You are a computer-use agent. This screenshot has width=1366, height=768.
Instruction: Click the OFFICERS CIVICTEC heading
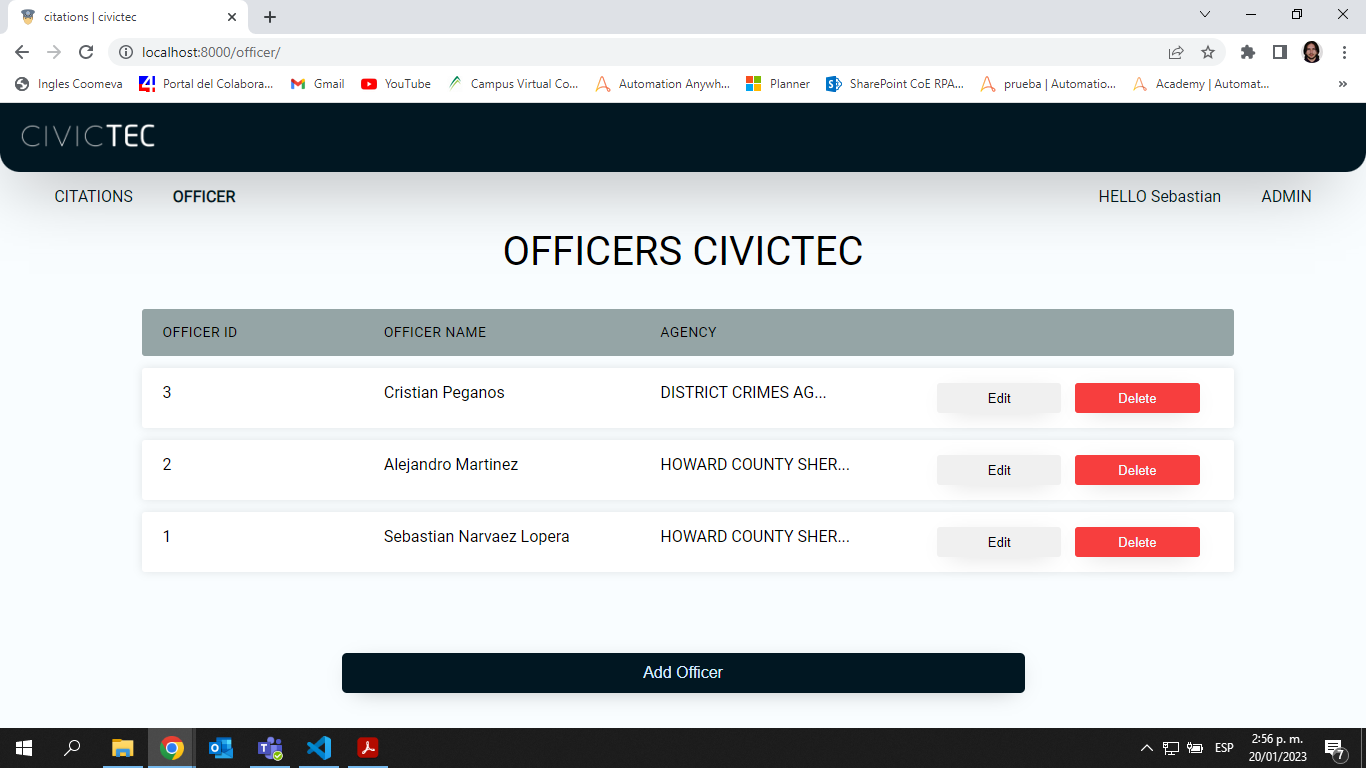[683, 251]
